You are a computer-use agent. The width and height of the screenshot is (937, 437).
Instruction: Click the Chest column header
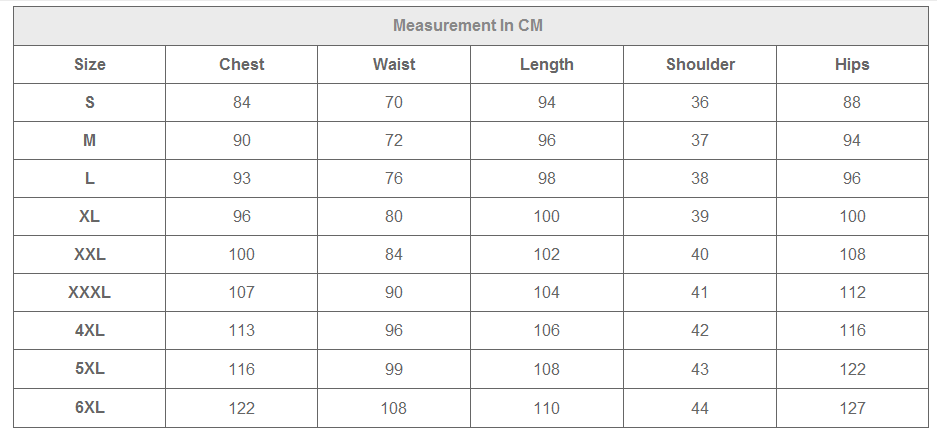tap(241, 64)
